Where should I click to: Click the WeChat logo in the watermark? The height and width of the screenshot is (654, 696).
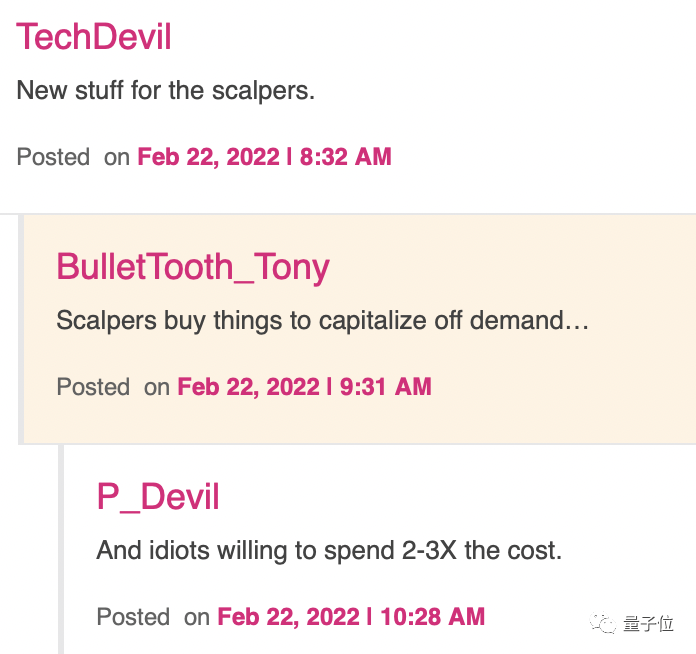pyautogui.click(x=603, y=624)
